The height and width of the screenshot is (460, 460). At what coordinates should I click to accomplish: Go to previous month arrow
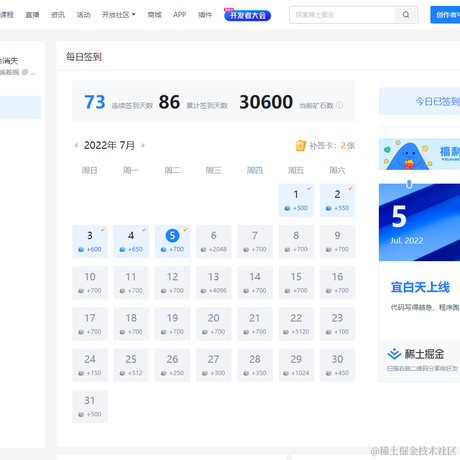point(76,145)
